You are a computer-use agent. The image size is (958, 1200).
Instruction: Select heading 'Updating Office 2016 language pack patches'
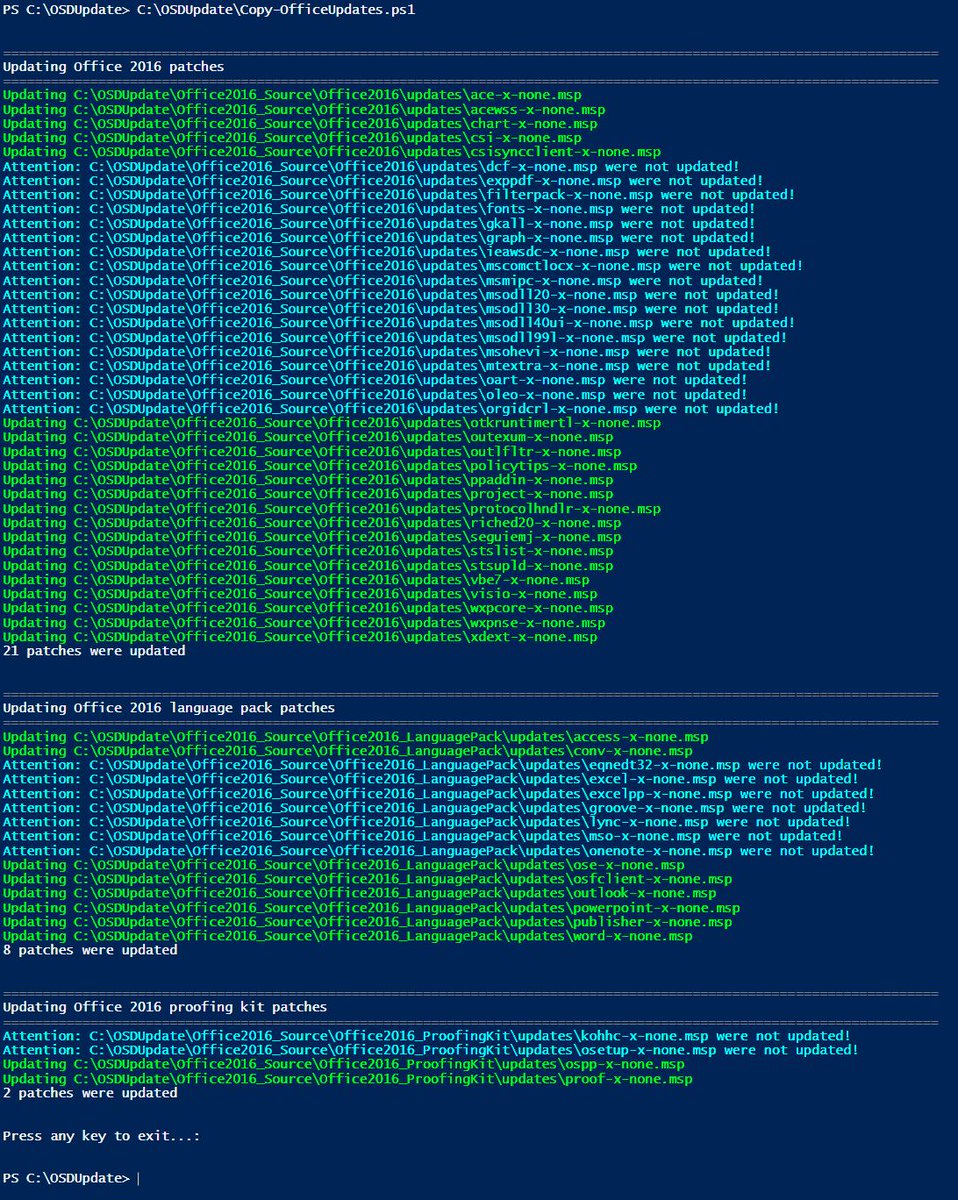(169, 708)
